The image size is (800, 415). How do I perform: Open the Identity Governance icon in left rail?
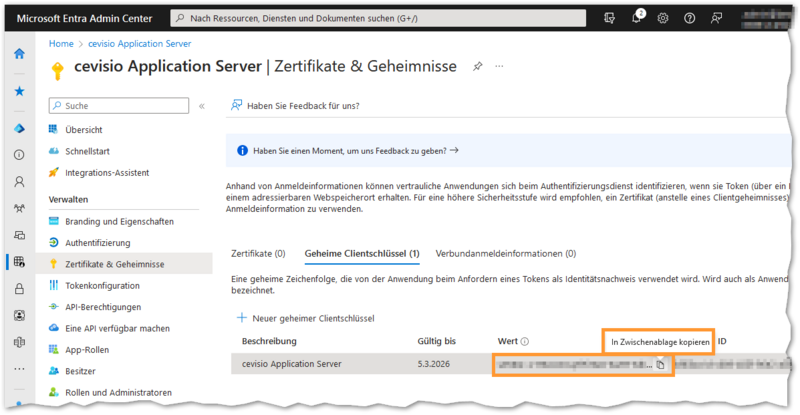tap(19, 315)
